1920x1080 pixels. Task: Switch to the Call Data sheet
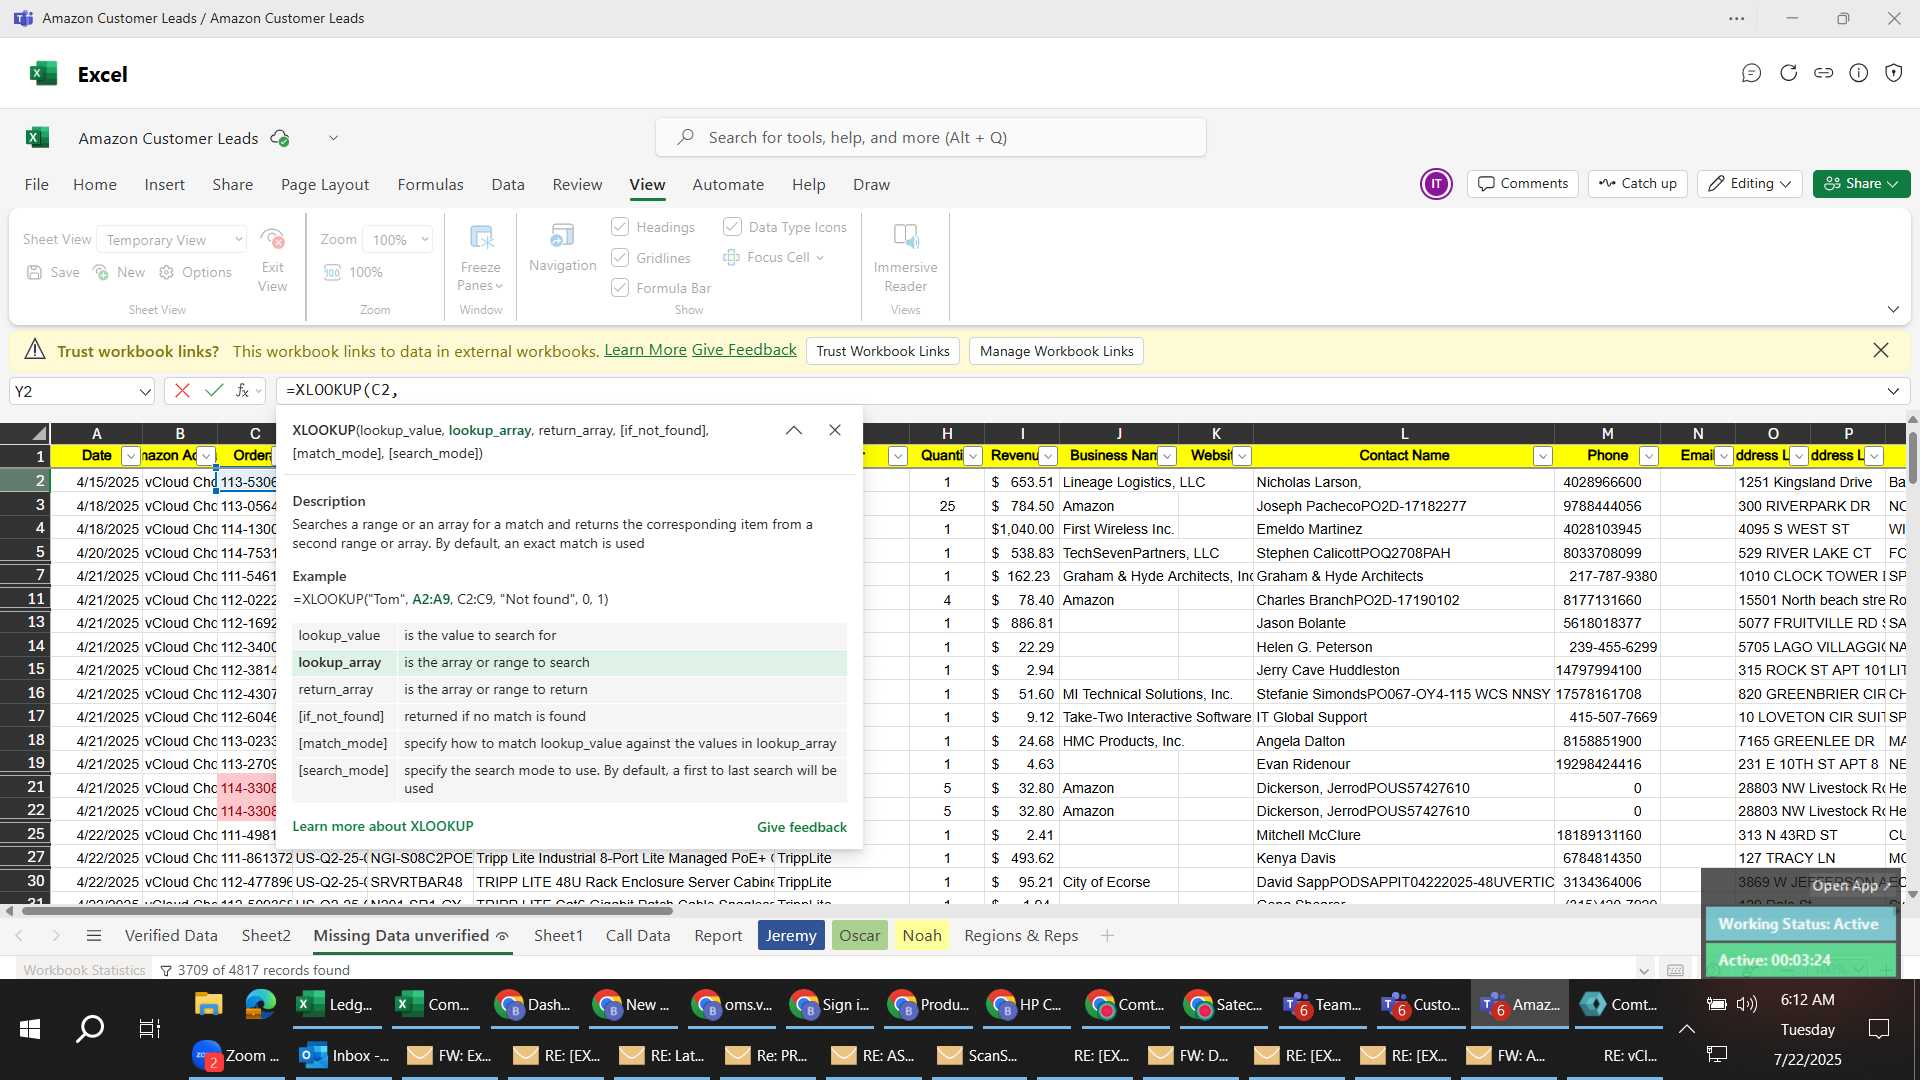point(638,936)
